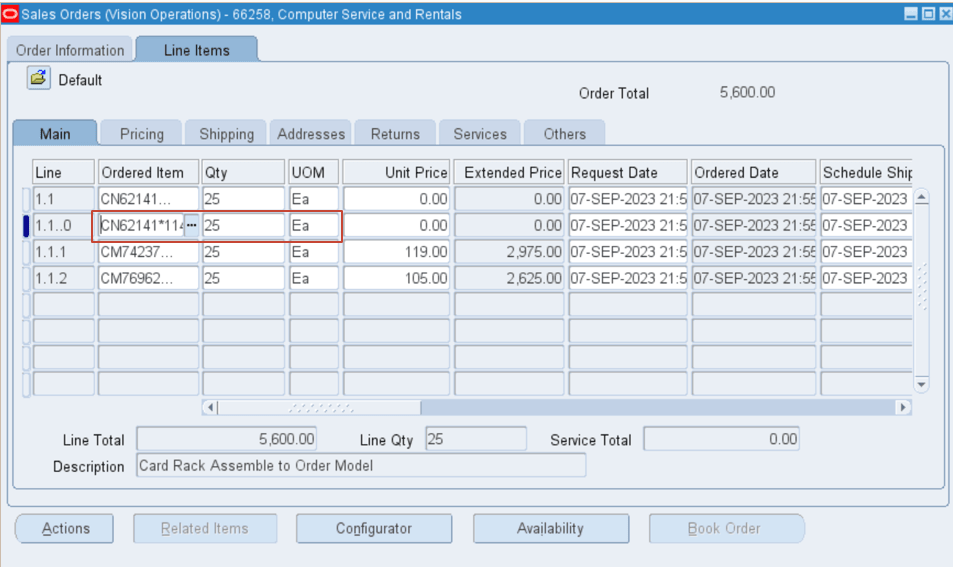Click the Default folder icon
953x567 pixels.
pos(38,78)
